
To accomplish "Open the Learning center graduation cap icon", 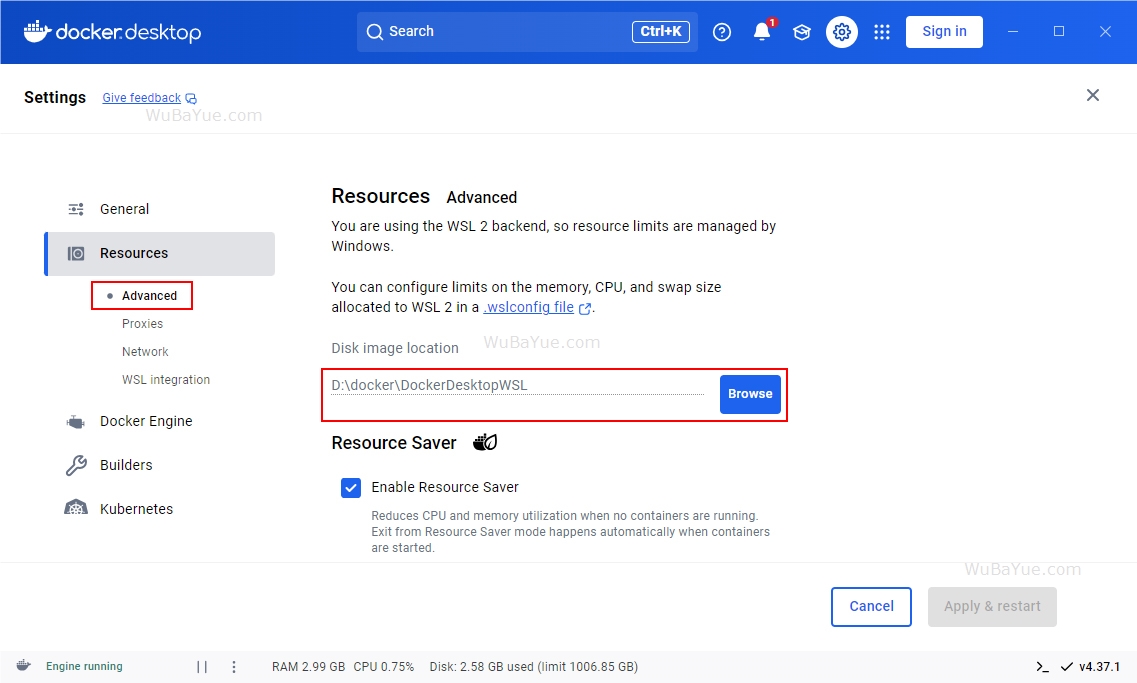I will click(801, 32).
